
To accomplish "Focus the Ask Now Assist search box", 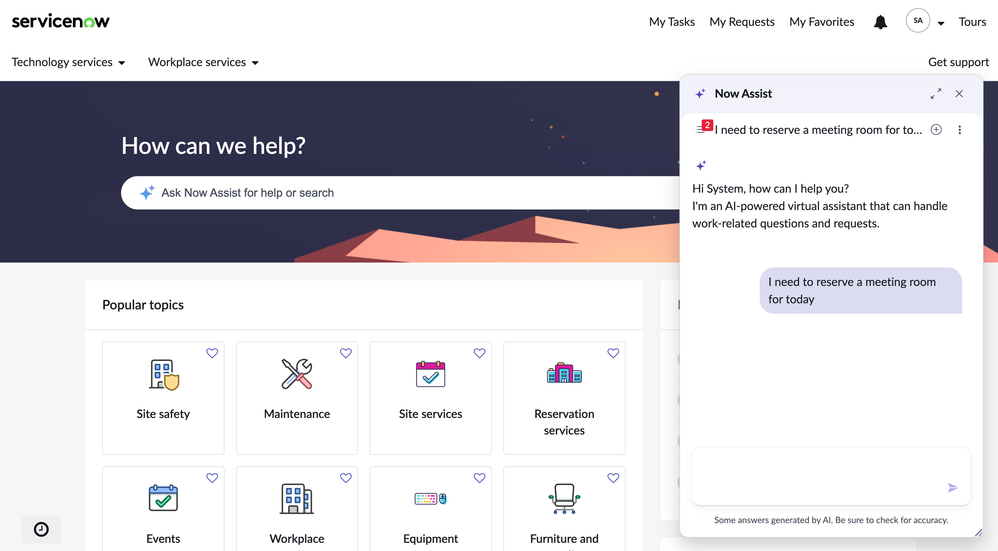I will (401, 193).
